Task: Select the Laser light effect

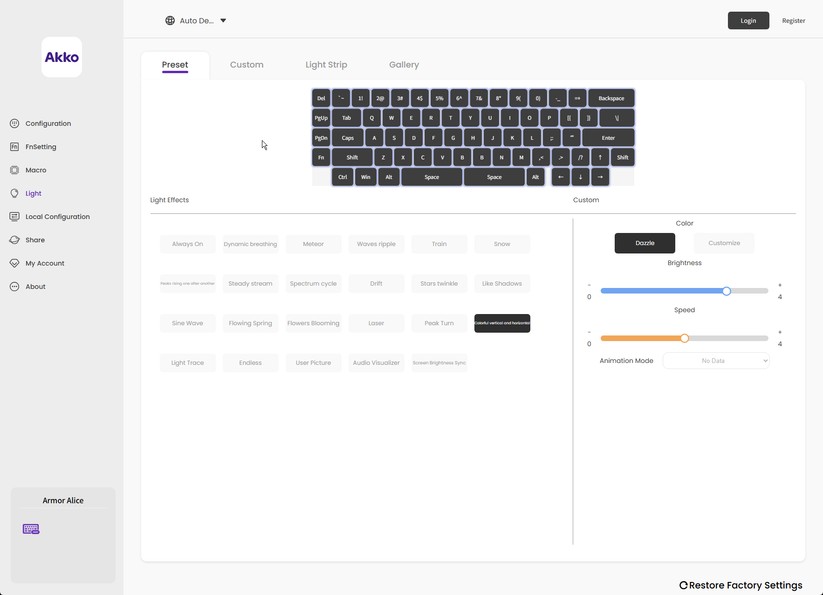Action: (376, 323)
